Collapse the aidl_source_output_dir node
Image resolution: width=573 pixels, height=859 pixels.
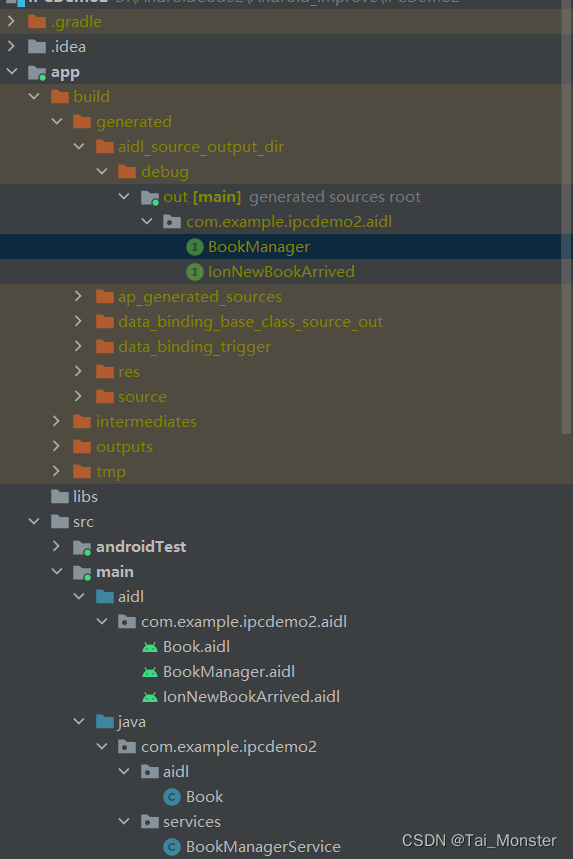(x=79, y=146)
